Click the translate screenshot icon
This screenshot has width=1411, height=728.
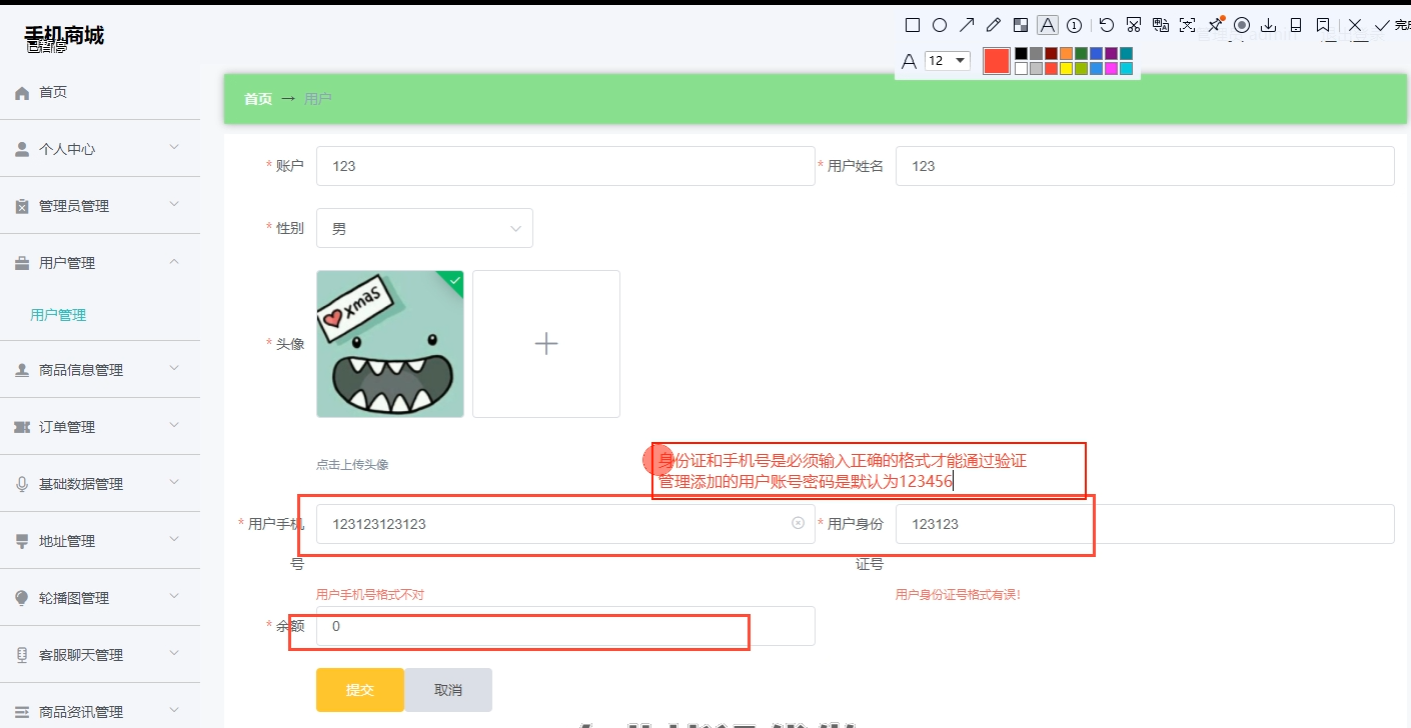[x=1160, y=25]
